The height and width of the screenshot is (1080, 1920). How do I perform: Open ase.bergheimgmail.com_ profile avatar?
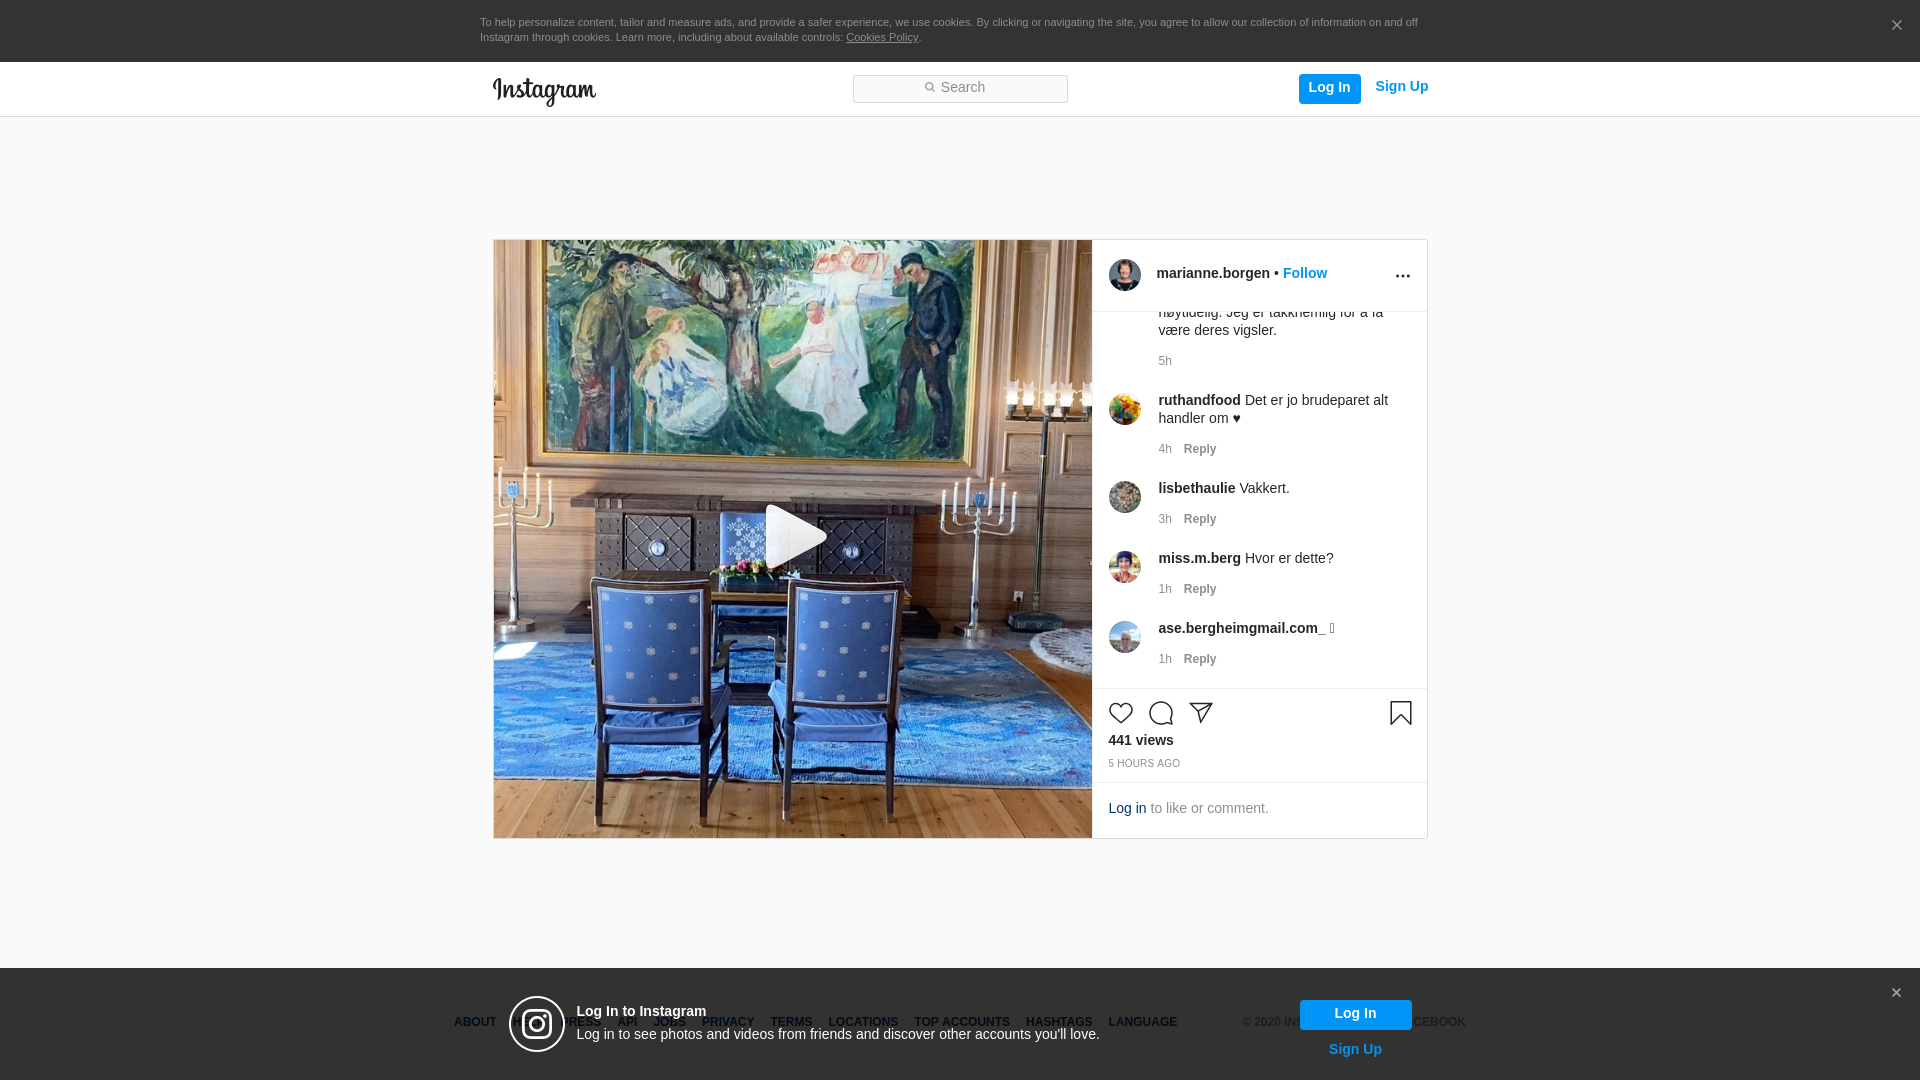pyautogui.click(x=1125, y=637)
